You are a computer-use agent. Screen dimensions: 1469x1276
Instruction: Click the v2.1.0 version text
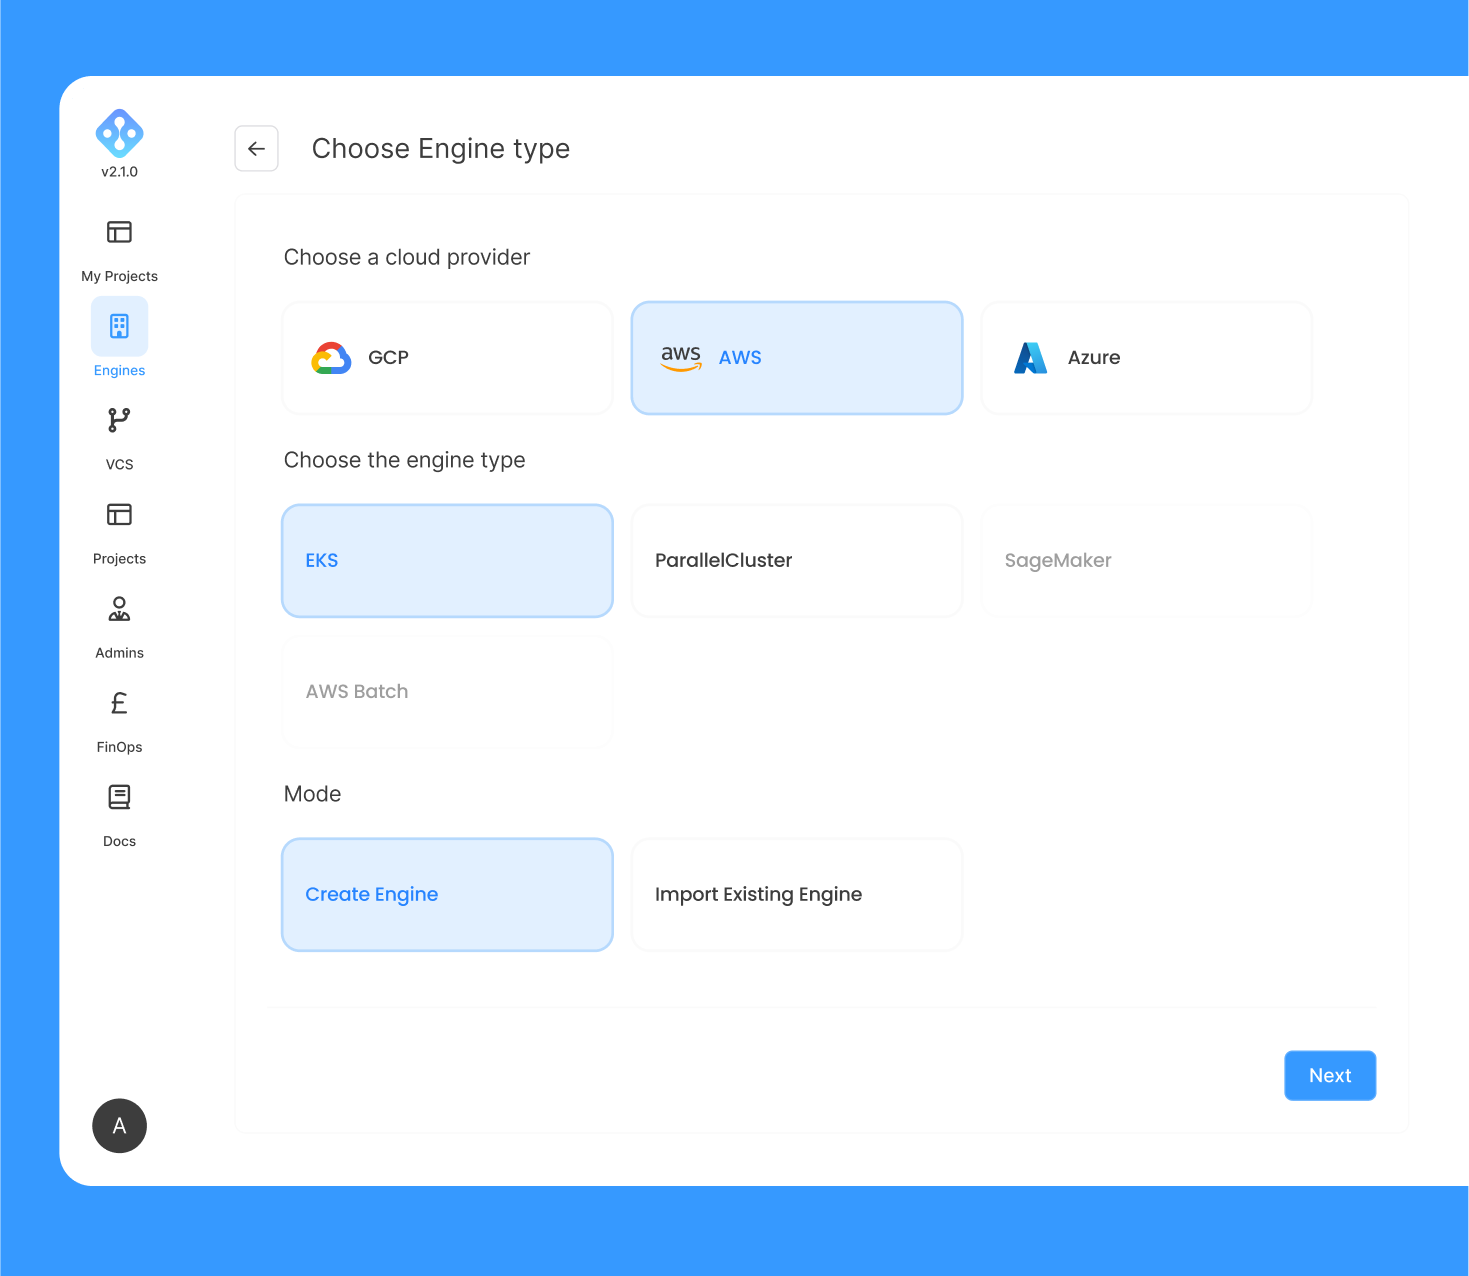119,172
